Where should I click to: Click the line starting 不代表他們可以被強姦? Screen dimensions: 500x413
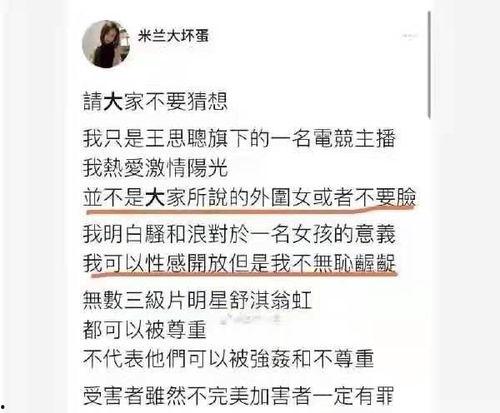(229, 359)
